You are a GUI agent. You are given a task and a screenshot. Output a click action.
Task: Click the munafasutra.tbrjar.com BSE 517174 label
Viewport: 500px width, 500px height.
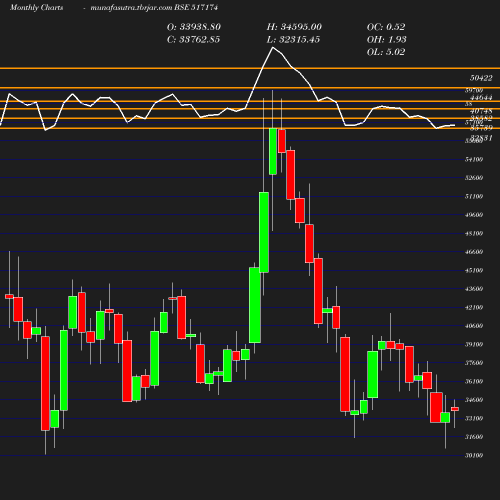154,8
